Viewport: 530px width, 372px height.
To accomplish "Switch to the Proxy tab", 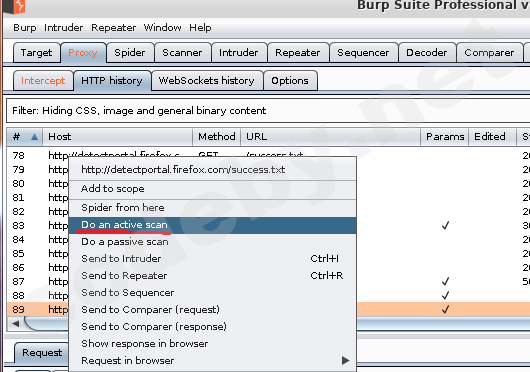I will click(x=83, y=53).
